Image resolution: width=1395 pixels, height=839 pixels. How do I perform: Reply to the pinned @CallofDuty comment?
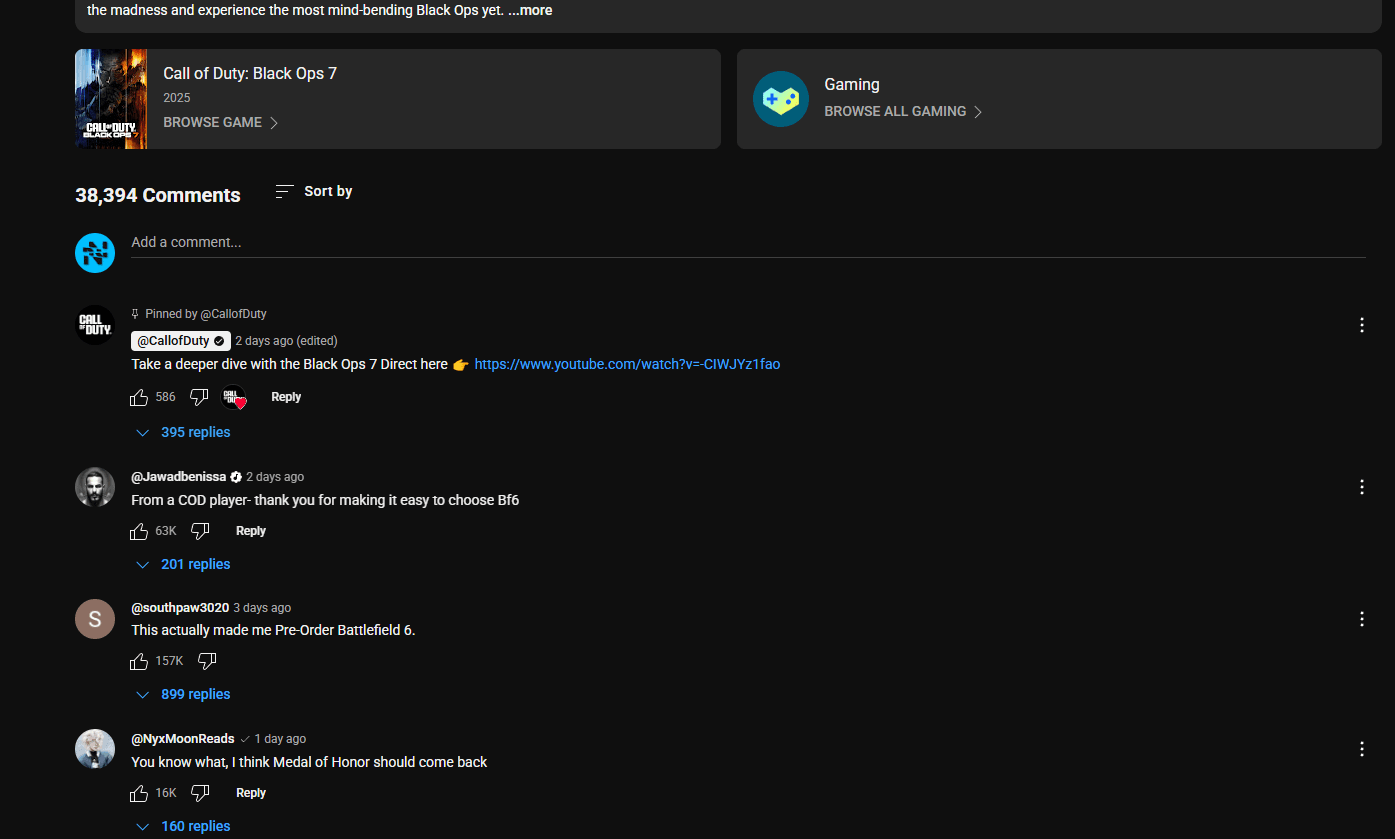click(286, 397)
